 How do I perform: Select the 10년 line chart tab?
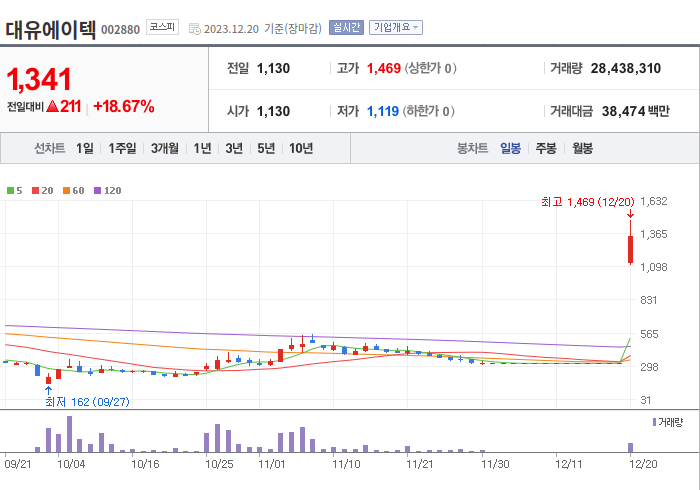pyautogui.click(x=301, y=148)
